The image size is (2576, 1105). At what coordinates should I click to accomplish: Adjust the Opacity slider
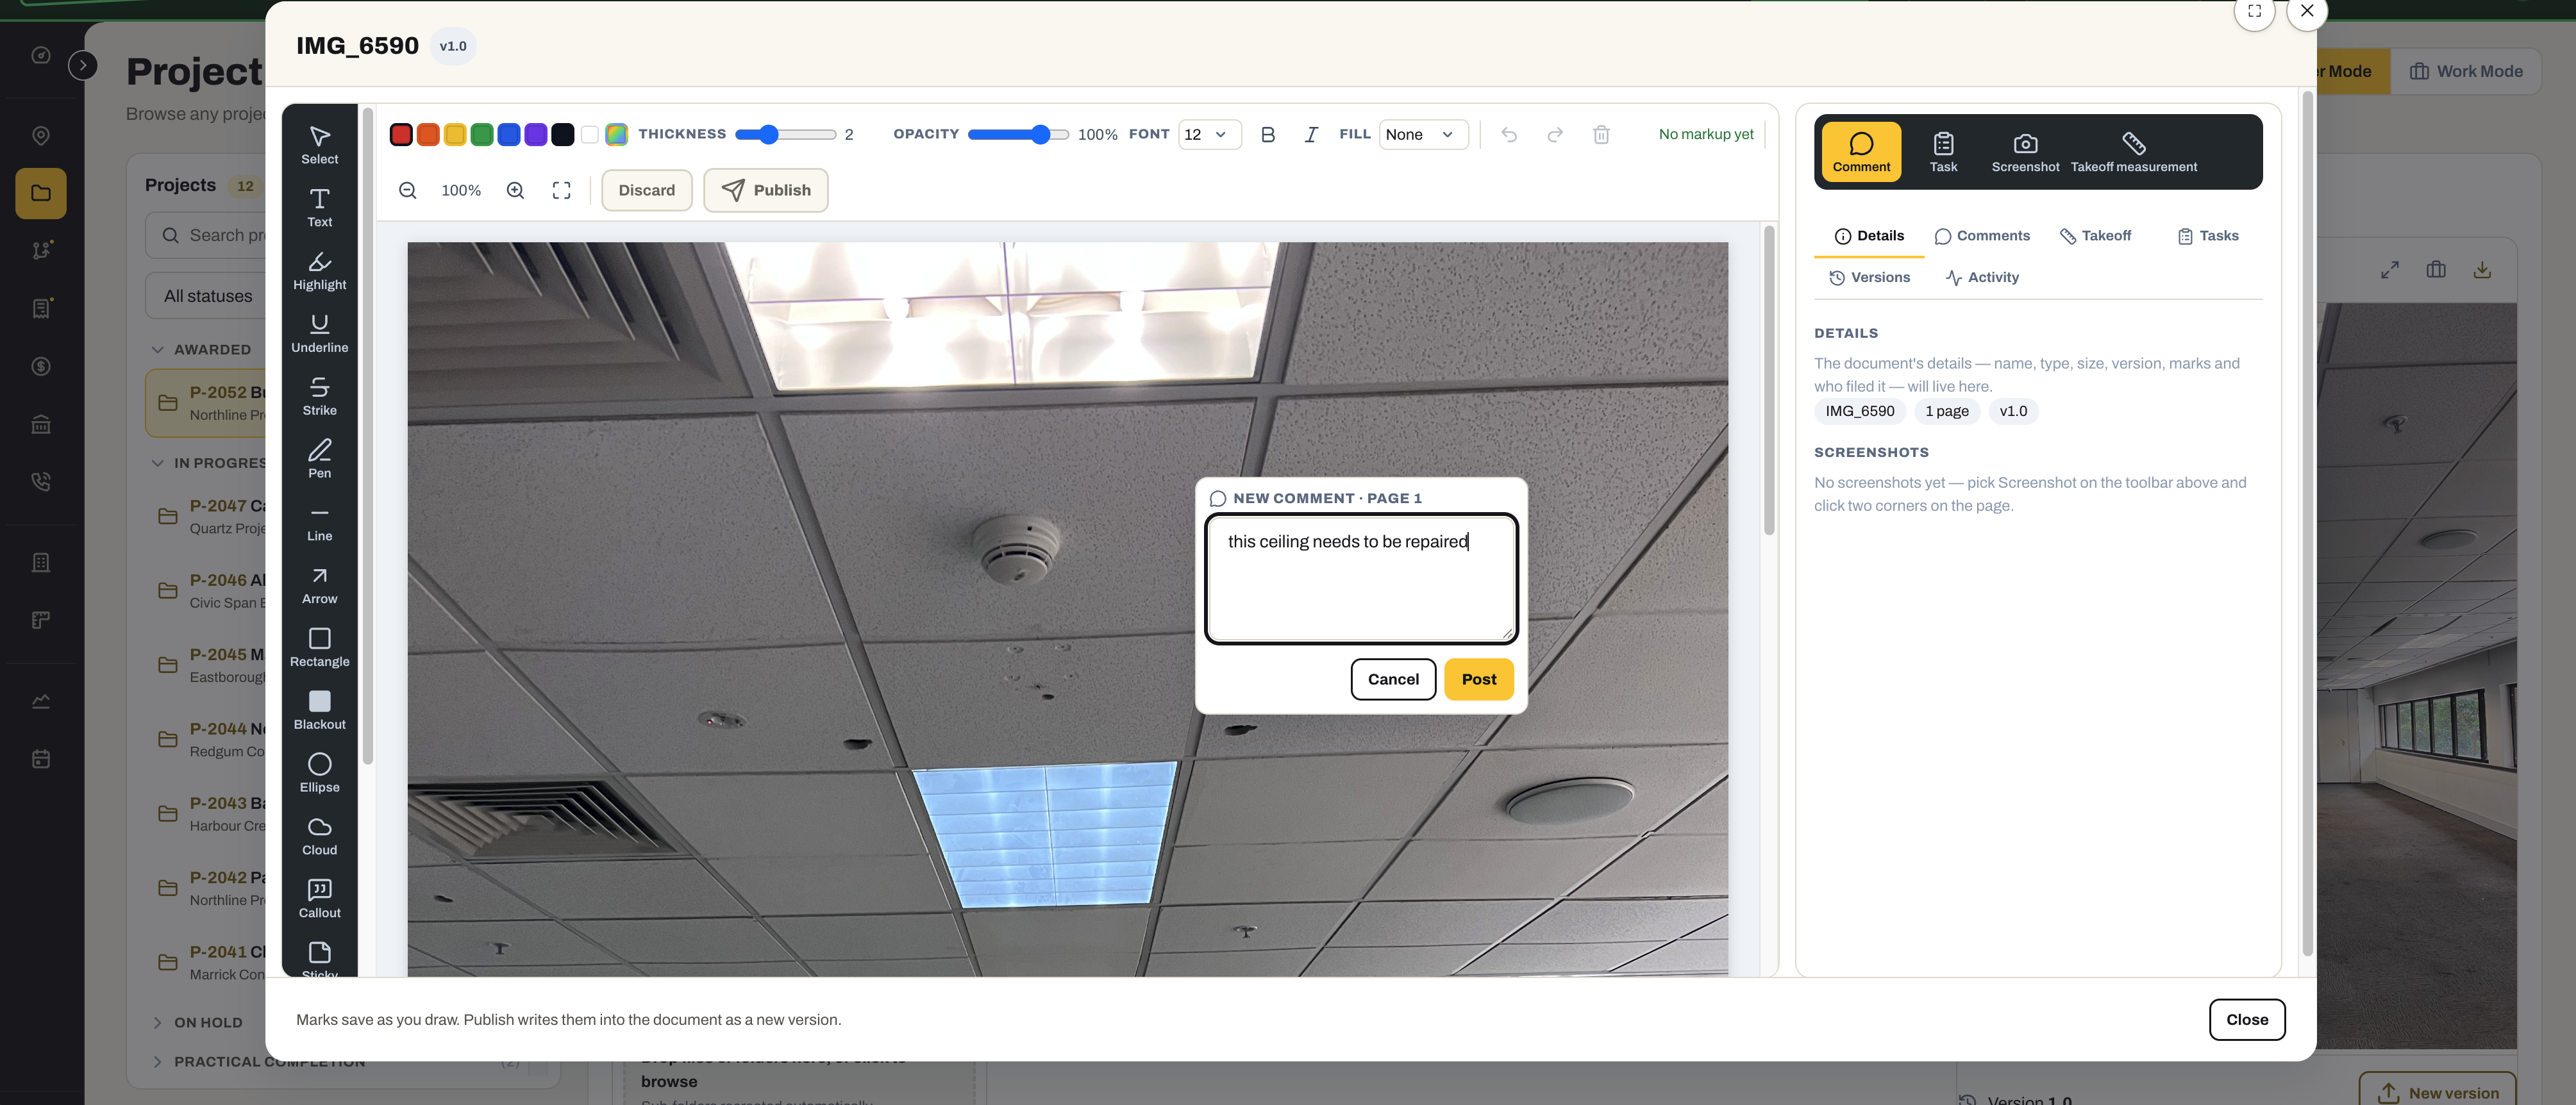1018,134
